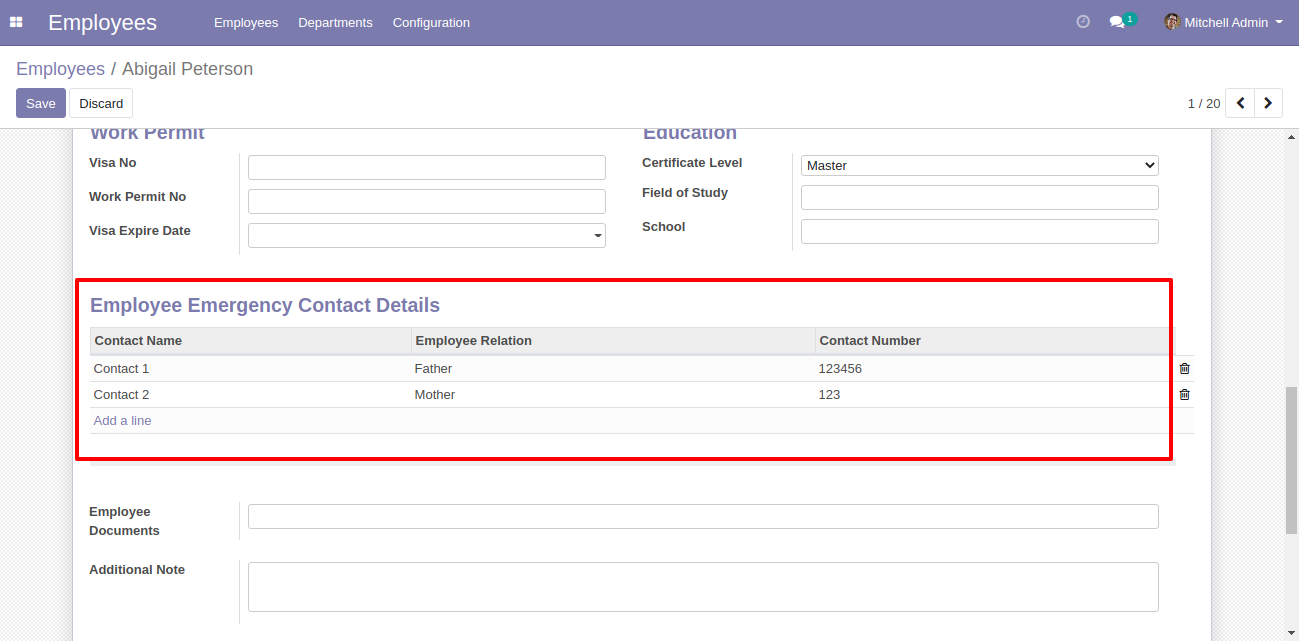Open the activities clock icon

1083,22
